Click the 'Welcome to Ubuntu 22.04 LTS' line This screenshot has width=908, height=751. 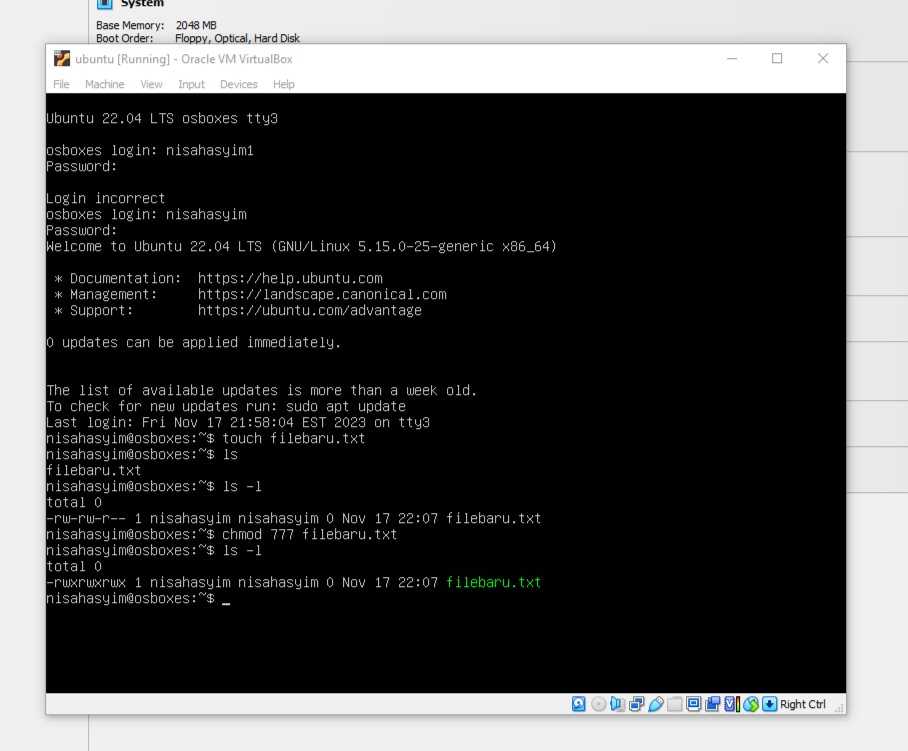[302, 246]
